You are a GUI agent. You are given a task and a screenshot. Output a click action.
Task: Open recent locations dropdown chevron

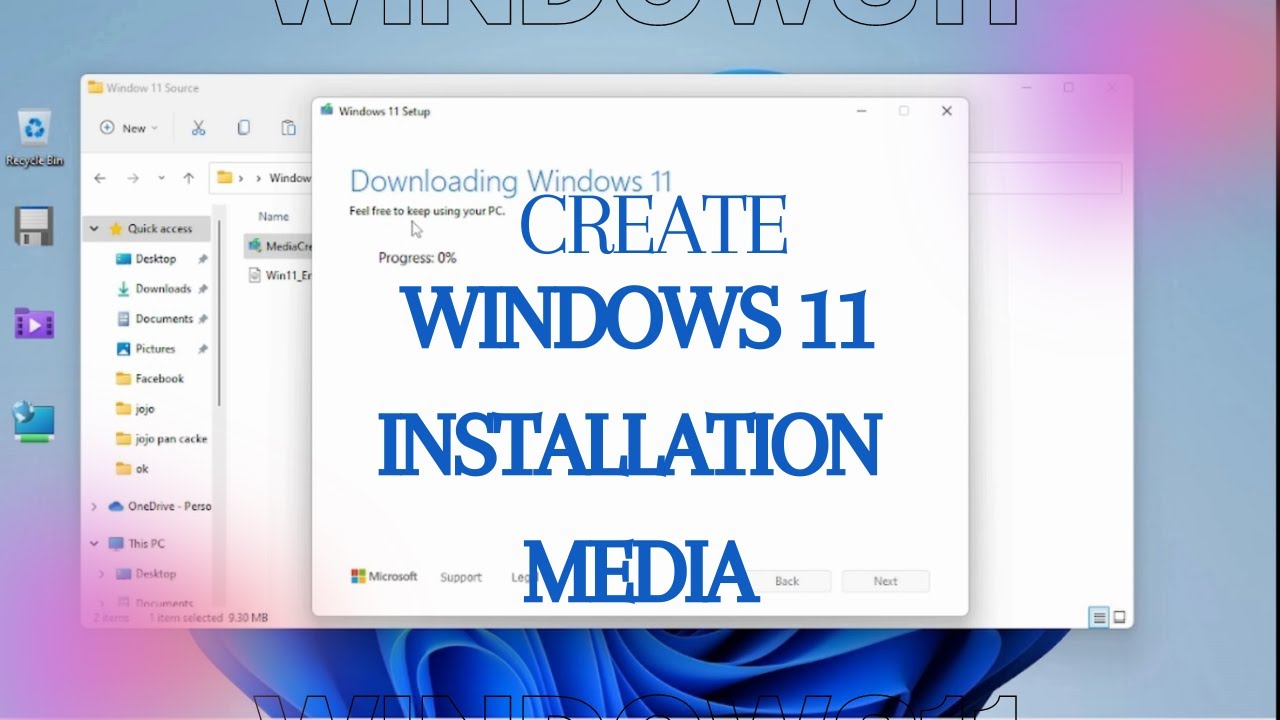pyautogui.click(x=161, y=178)
